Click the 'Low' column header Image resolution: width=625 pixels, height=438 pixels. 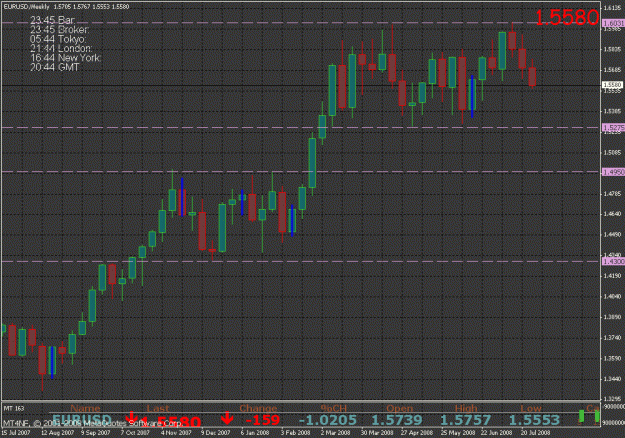click(x=531, y=409)
